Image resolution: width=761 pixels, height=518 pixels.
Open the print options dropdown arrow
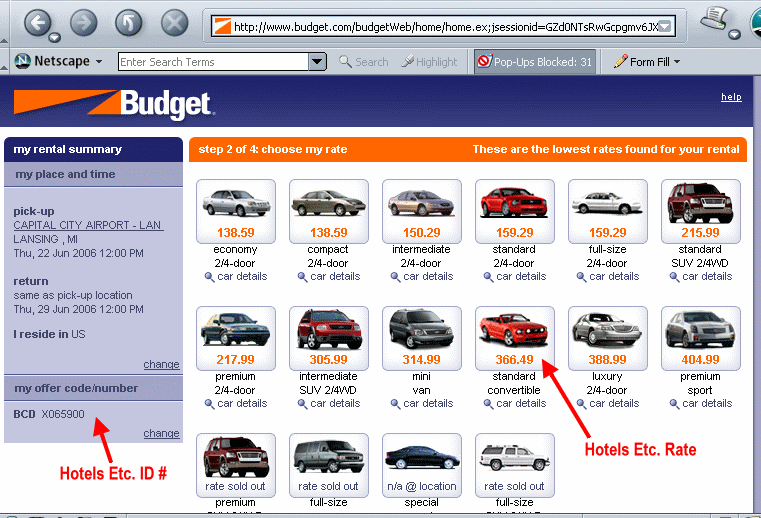point(735,34)
